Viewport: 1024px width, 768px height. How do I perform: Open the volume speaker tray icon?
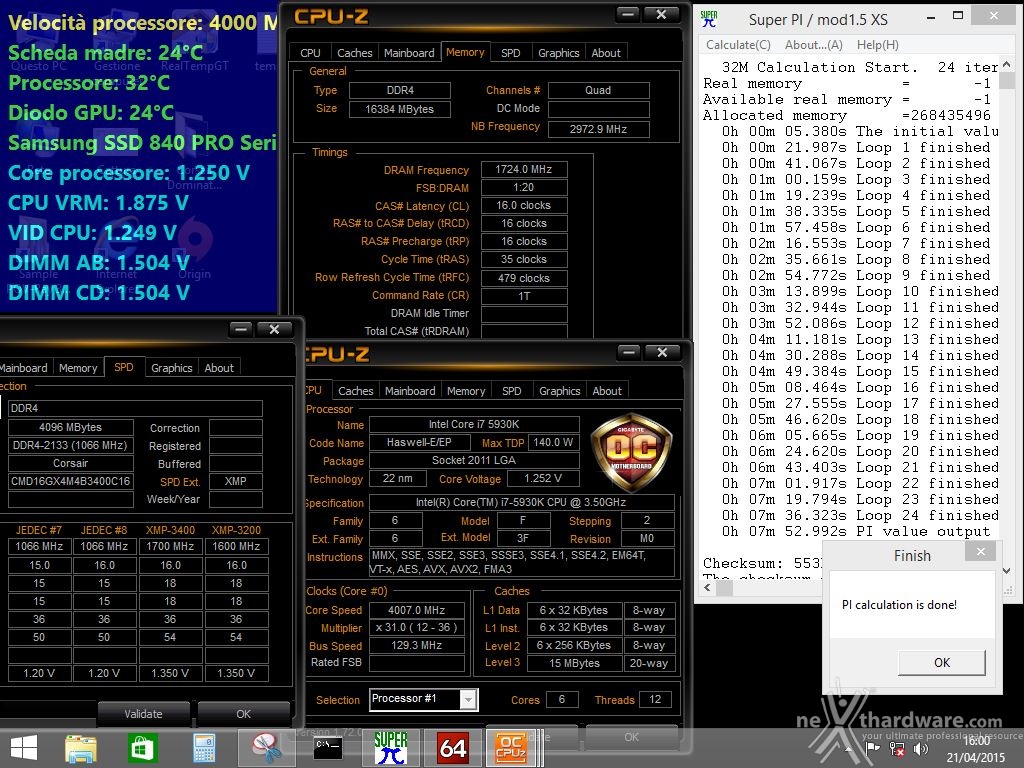pos(921,749)
